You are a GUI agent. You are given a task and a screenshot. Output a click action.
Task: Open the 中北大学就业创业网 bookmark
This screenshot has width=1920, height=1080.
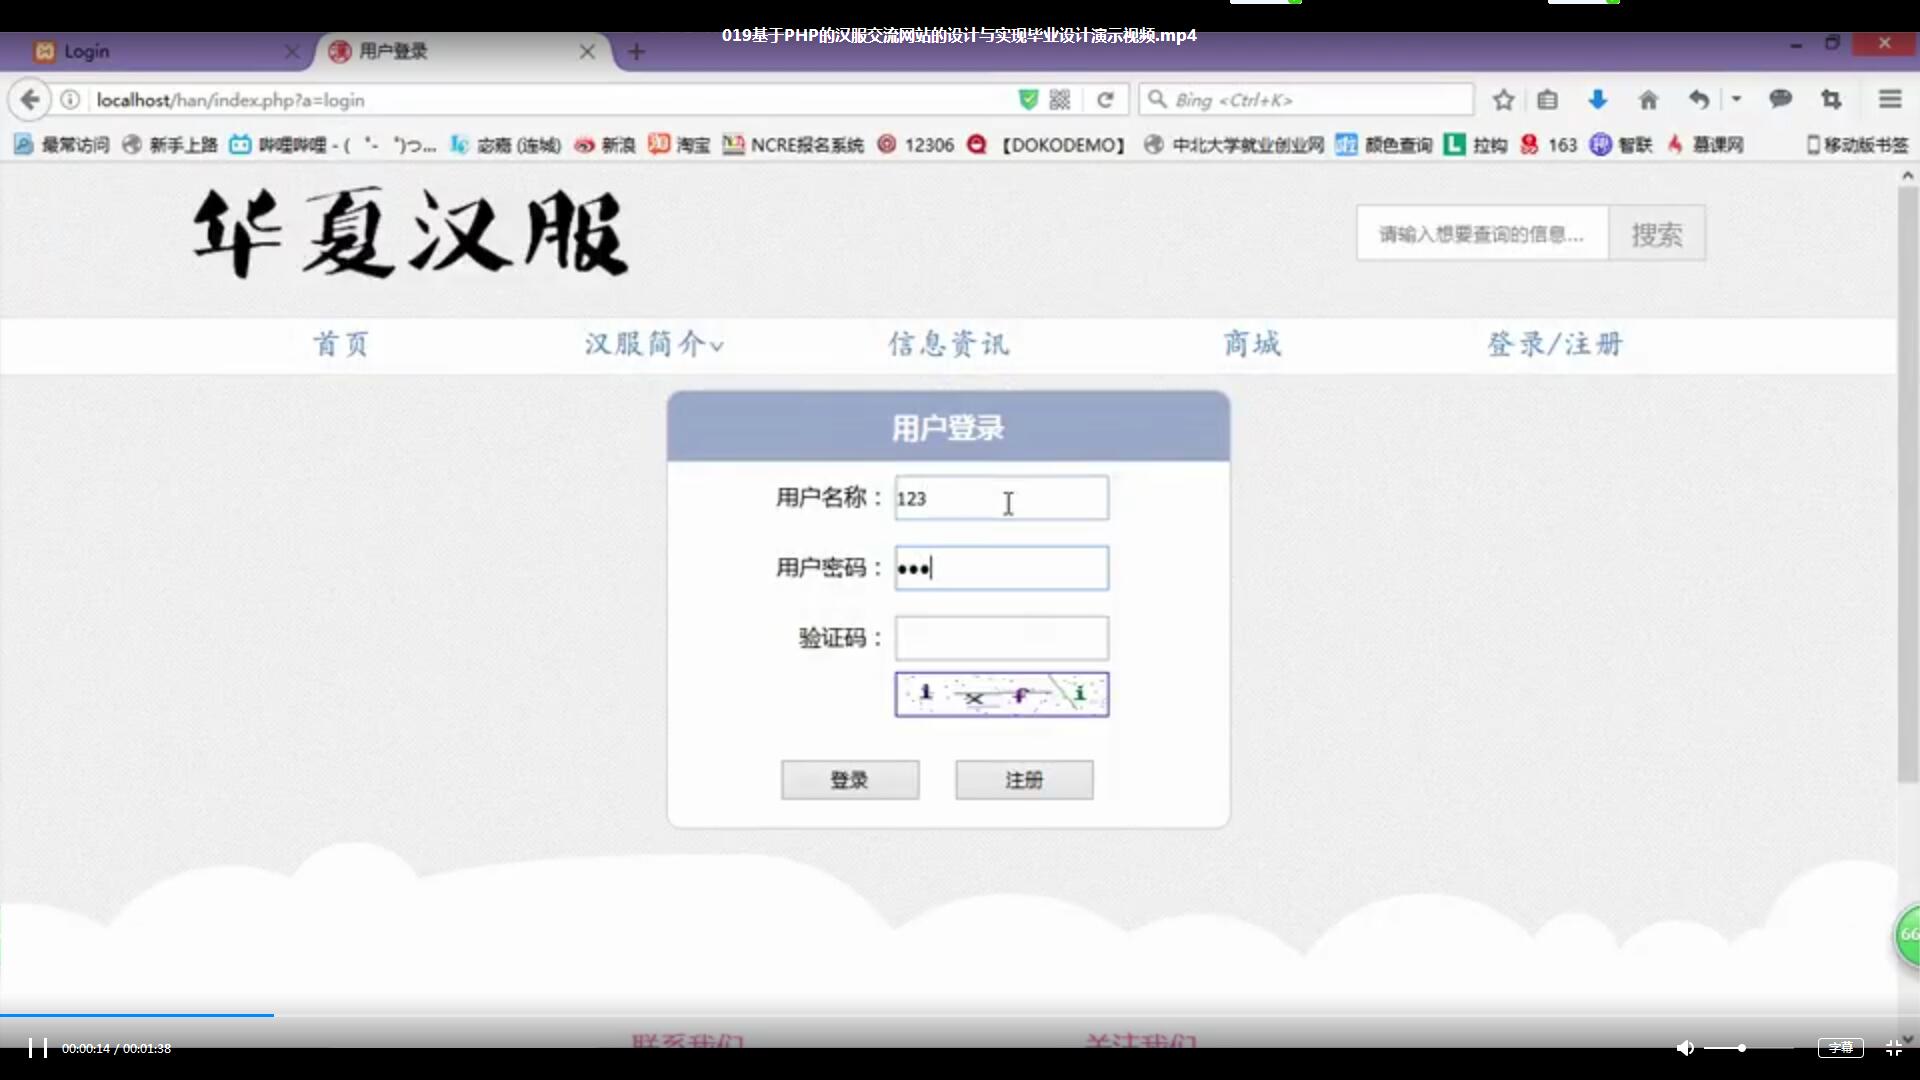[x=1234, y=145]
